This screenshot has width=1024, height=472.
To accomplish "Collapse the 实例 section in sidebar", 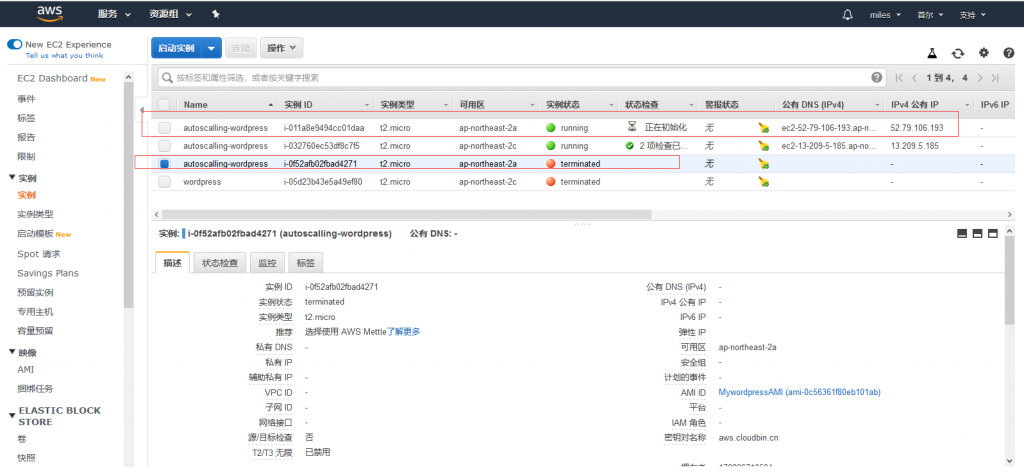I will (x=12, y=178).
